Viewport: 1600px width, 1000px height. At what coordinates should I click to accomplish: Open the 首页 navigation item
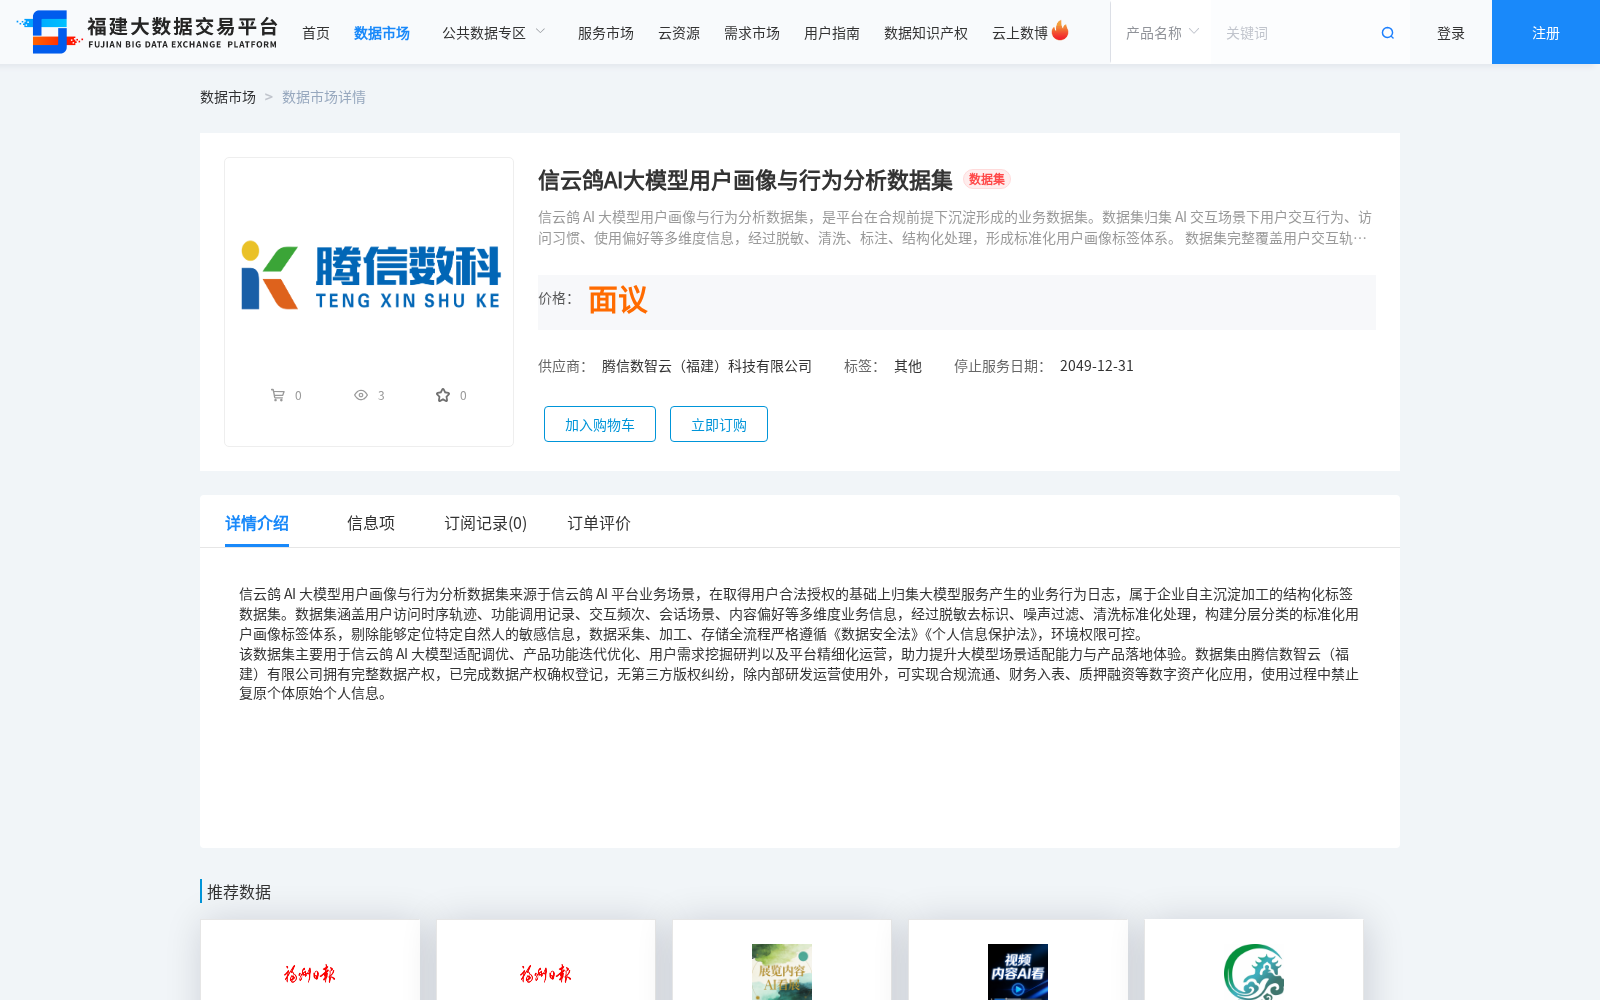316,33
